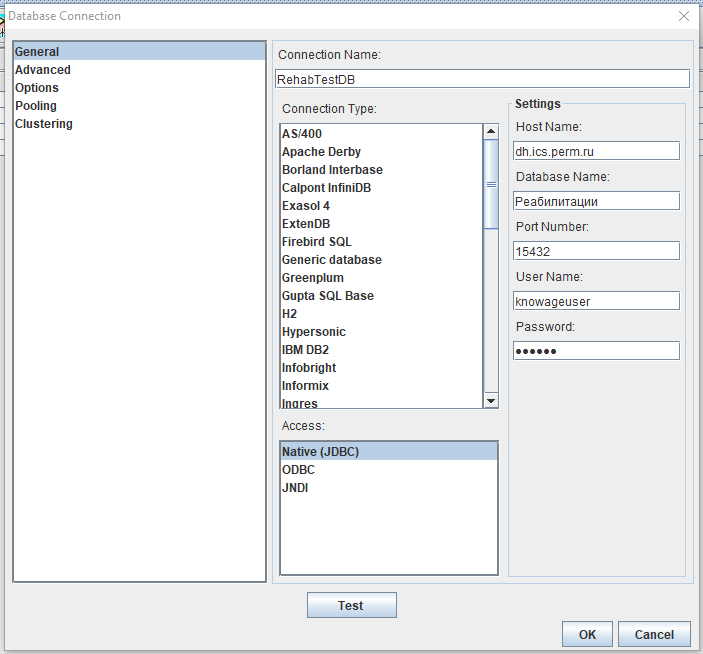
Task: Choose Greenplum connection type
Action: [382, 277]
